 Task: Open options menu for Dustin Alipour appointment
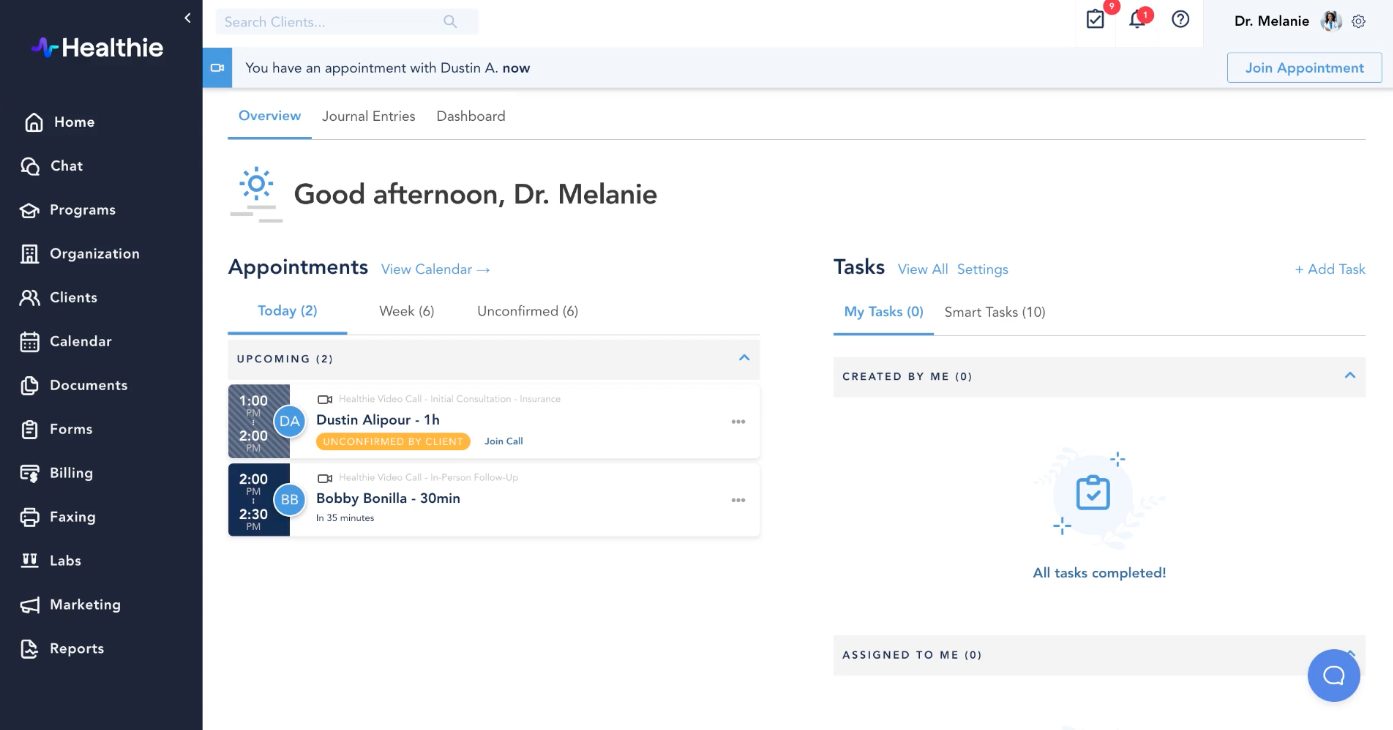pos(738,421)
